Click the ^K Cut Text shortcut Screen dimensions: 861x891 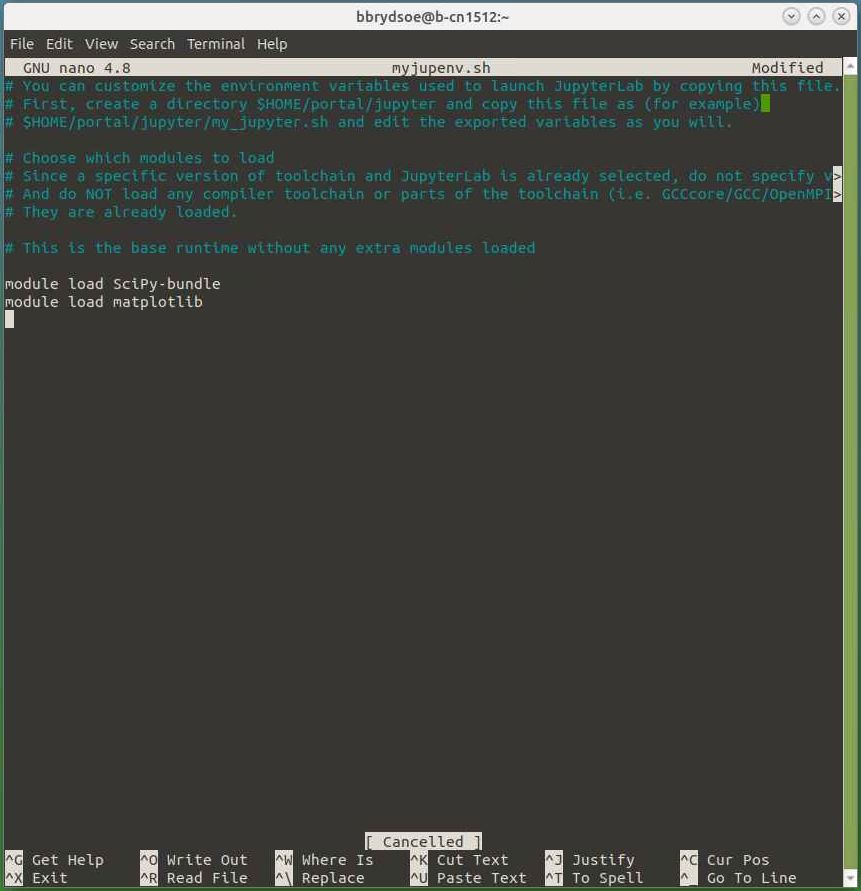[x=460, y=860]
